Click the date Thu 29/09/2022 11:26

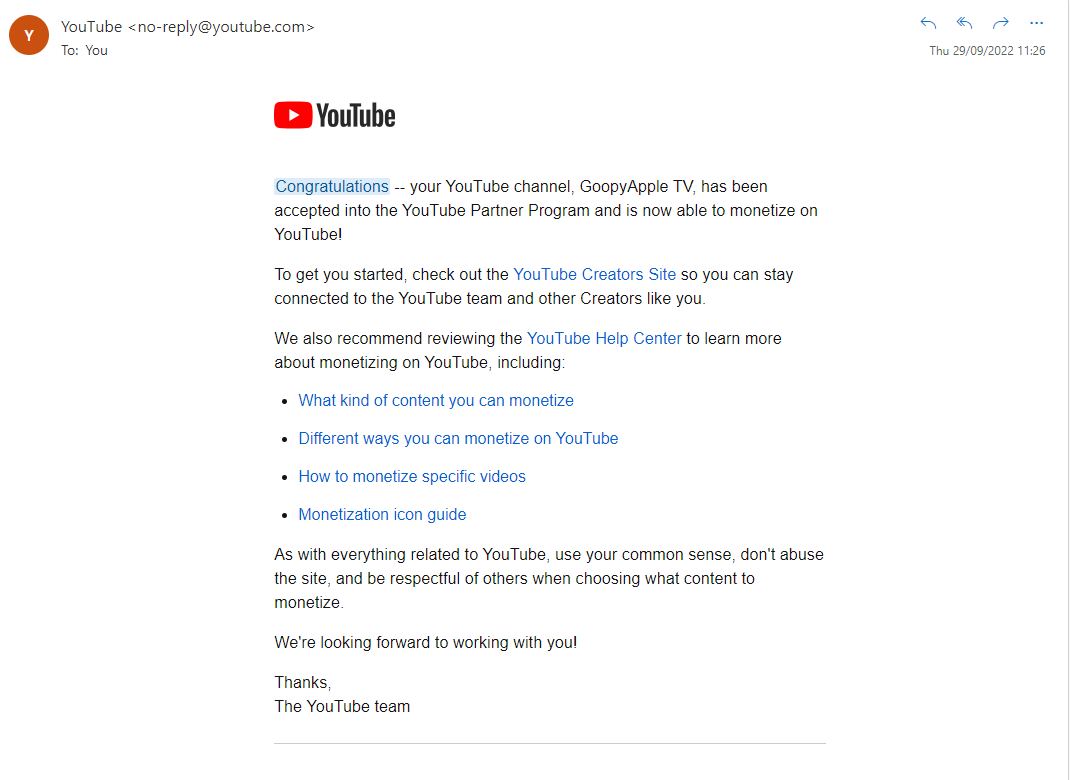pos(987,50)
